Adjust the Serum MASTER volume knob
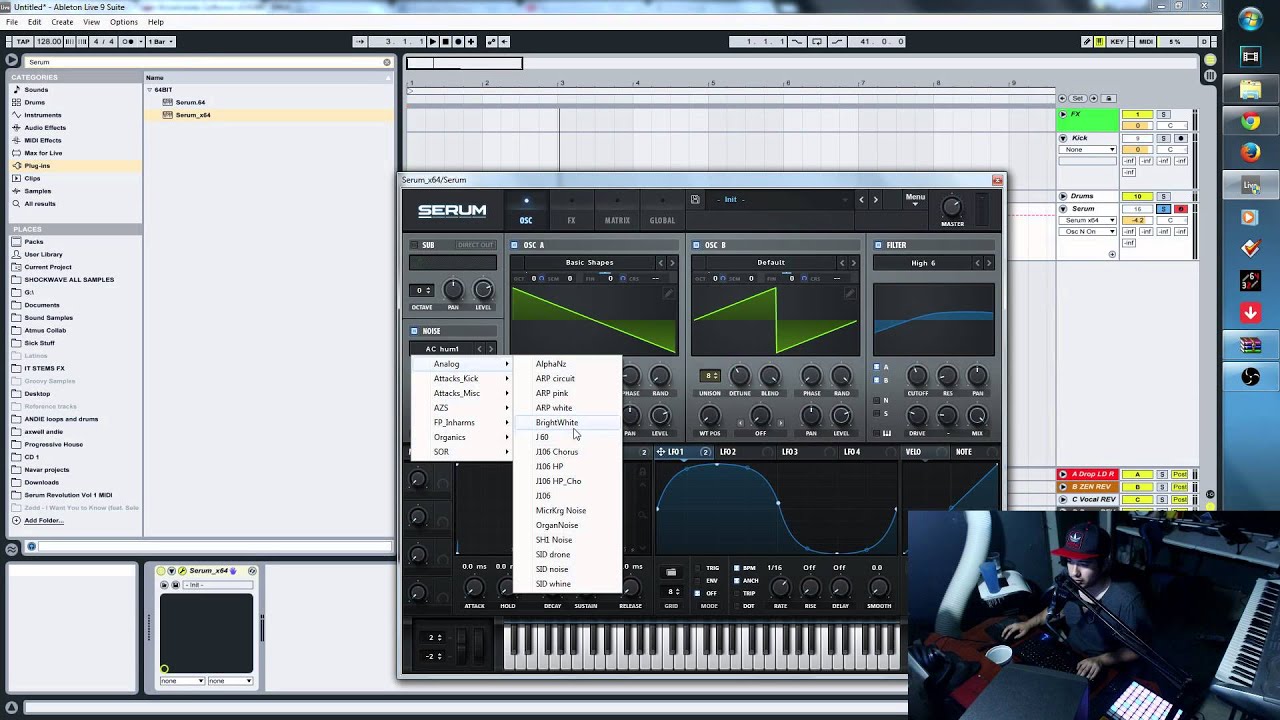 (x=952, y=207)
